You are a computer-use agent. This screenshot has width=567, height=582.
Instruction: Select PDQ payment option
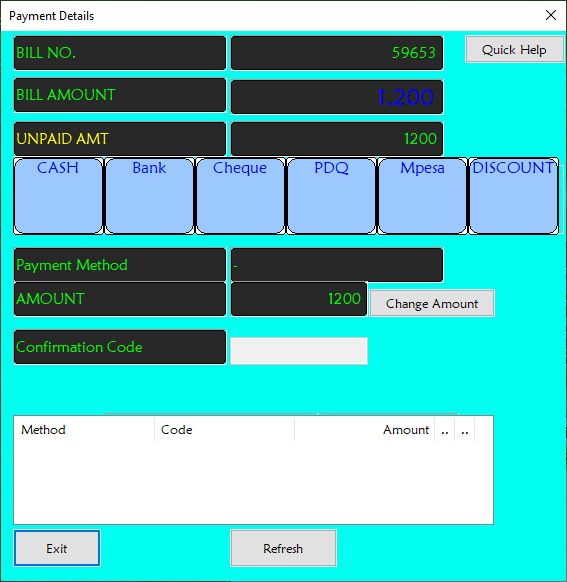331,196
